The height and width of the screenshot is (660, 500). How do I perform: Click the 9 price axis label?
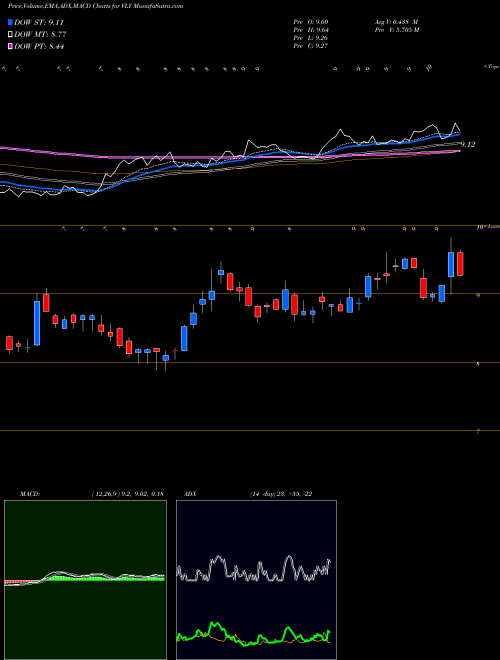click(478, 295)
